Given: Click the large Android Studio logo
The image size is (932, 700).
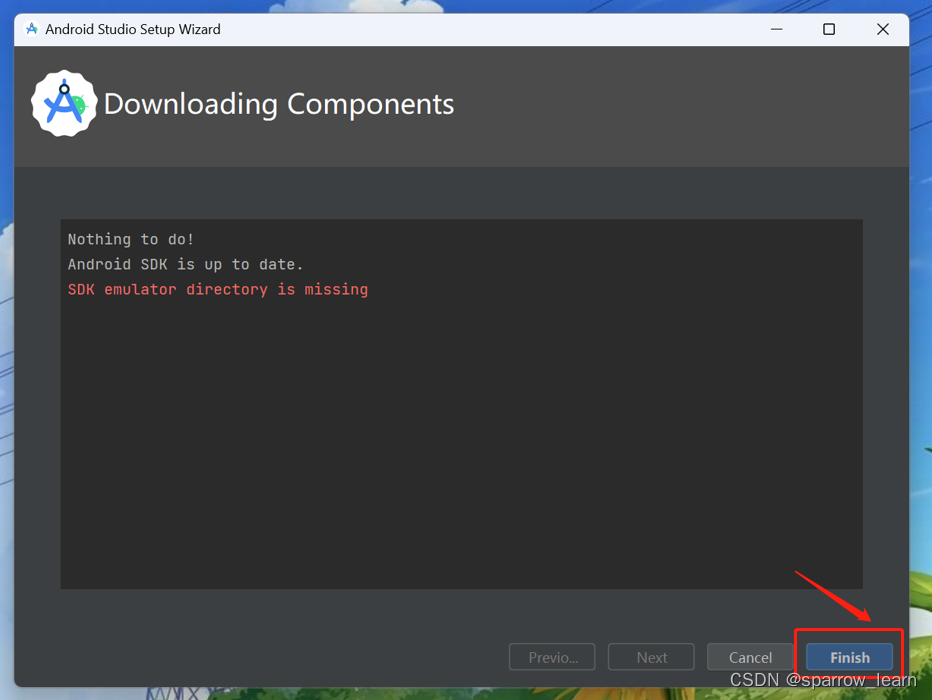Looking at the screenshot, I should pyautogui.click(x=64, y=103).
